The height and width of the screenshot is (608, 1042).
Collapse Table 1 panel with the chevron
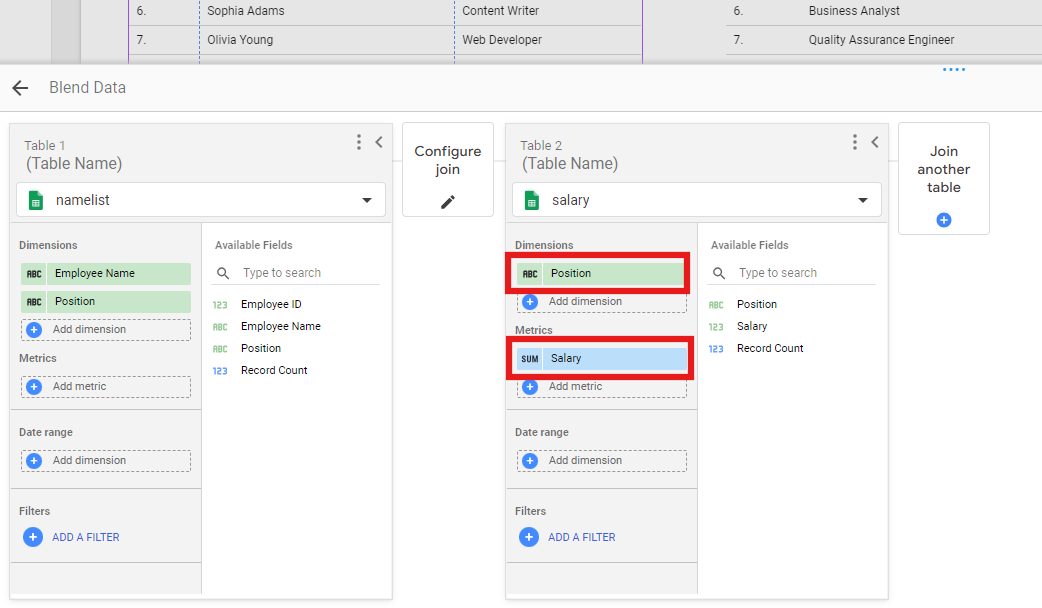point(379,142)
